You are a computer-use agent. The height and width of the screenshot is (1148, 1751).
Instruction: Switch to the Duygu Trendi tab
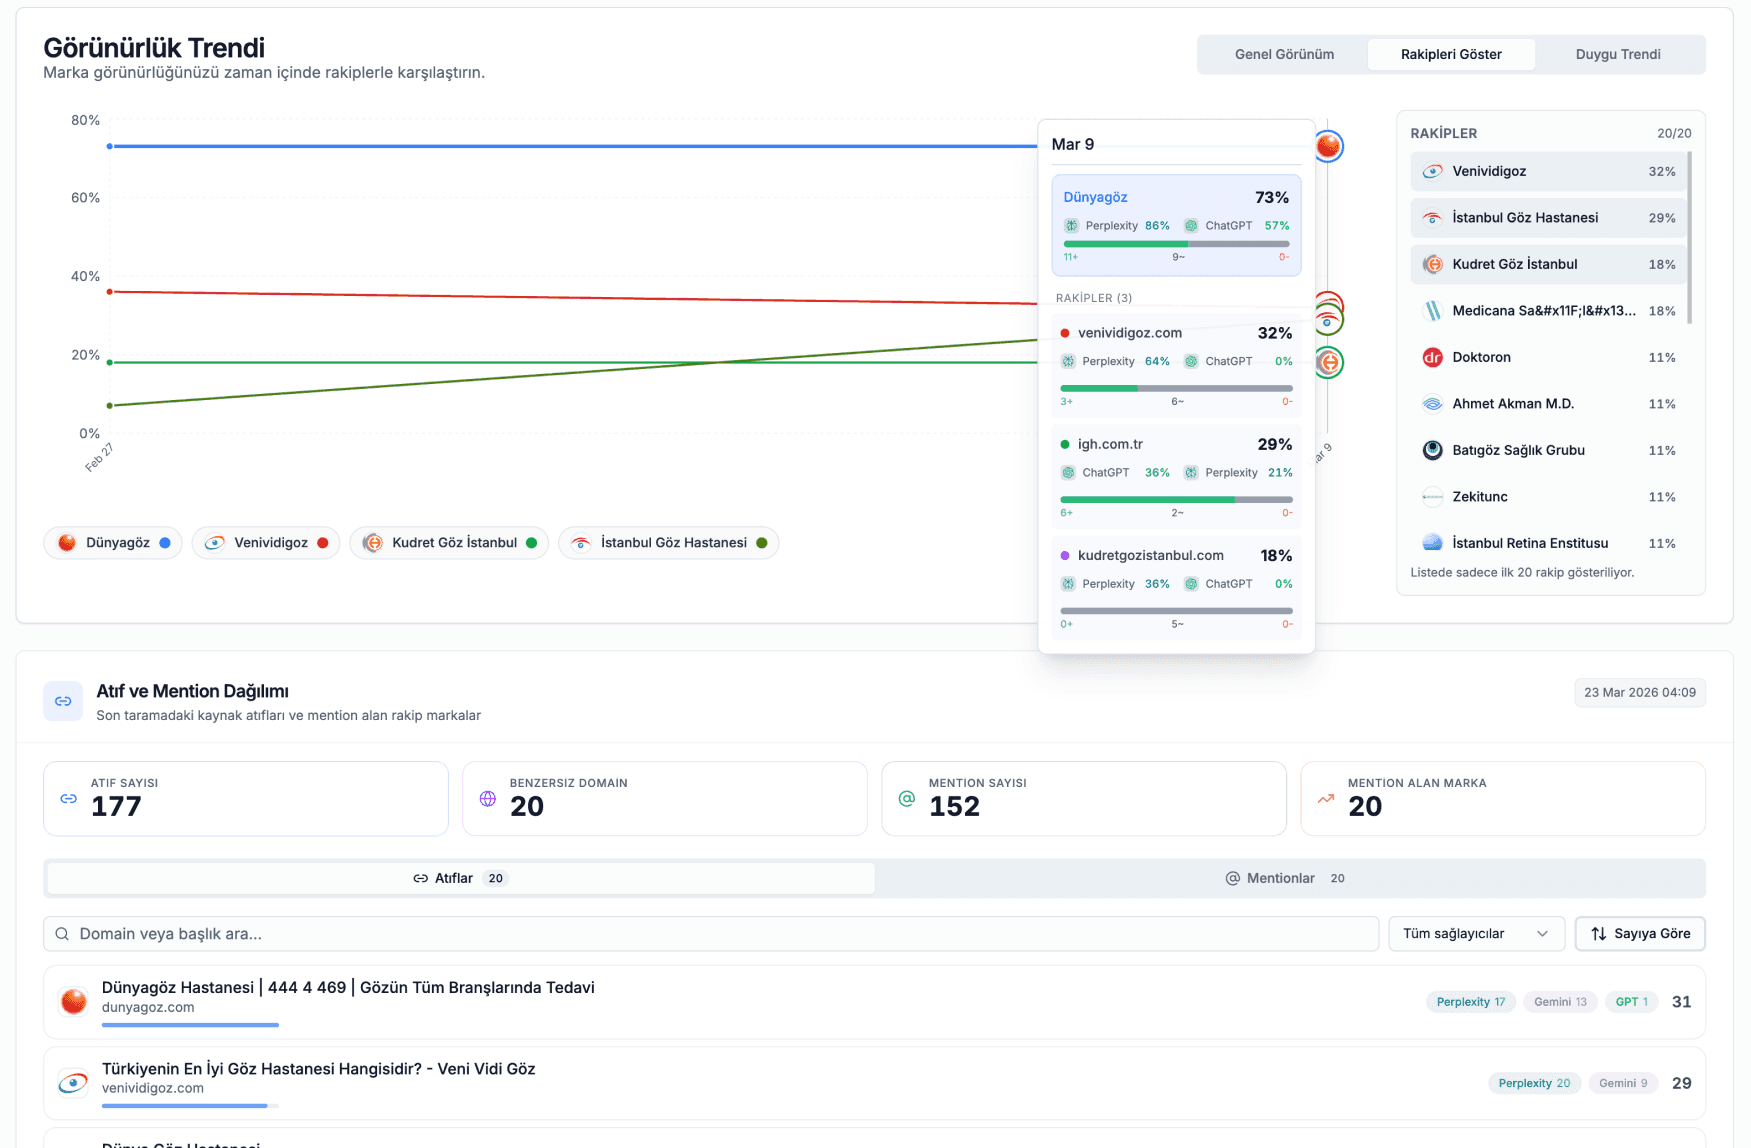click(x=1617, y=55)
